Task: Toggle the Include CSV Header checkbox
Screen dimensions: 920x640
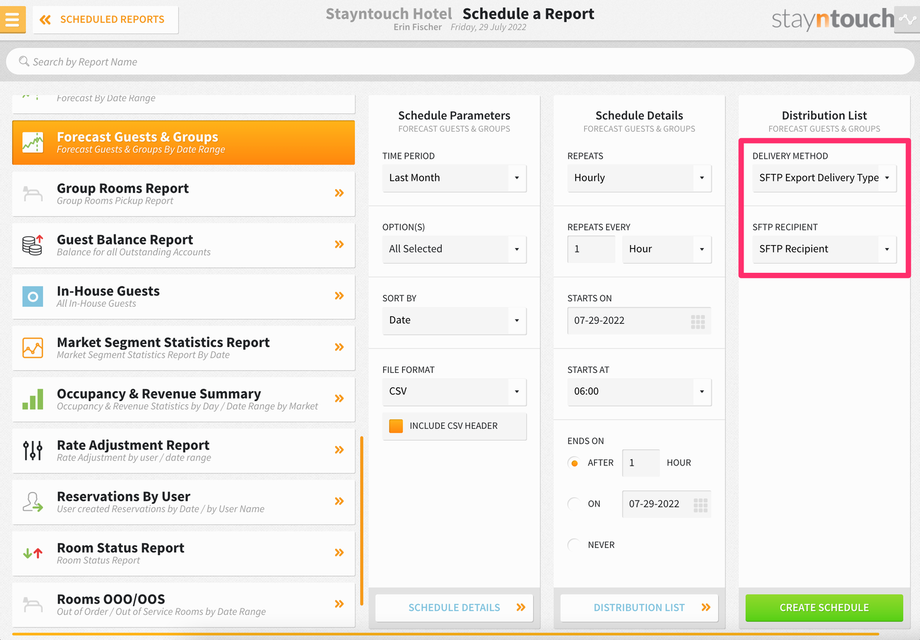Action: click(x=396, y=426)
